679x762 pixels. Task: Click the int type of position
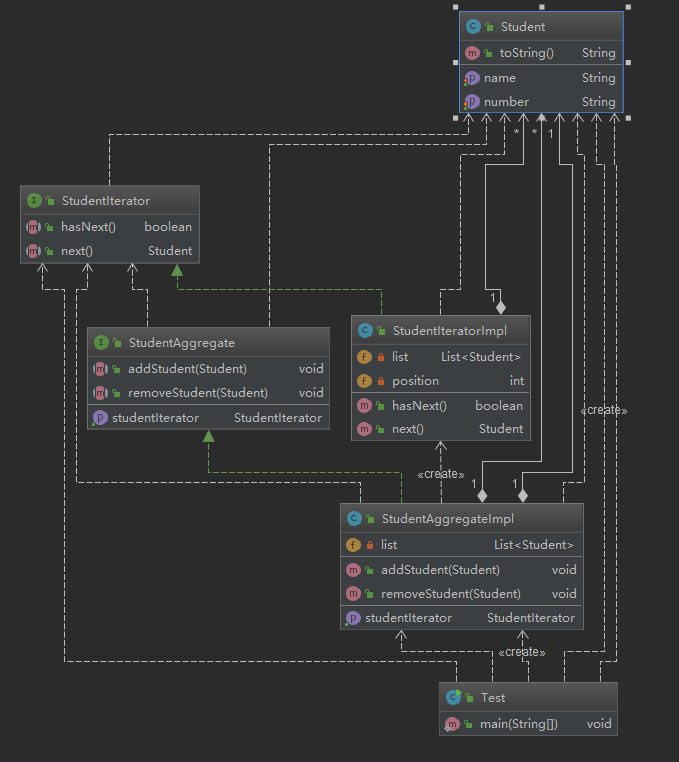click(517, 381)
